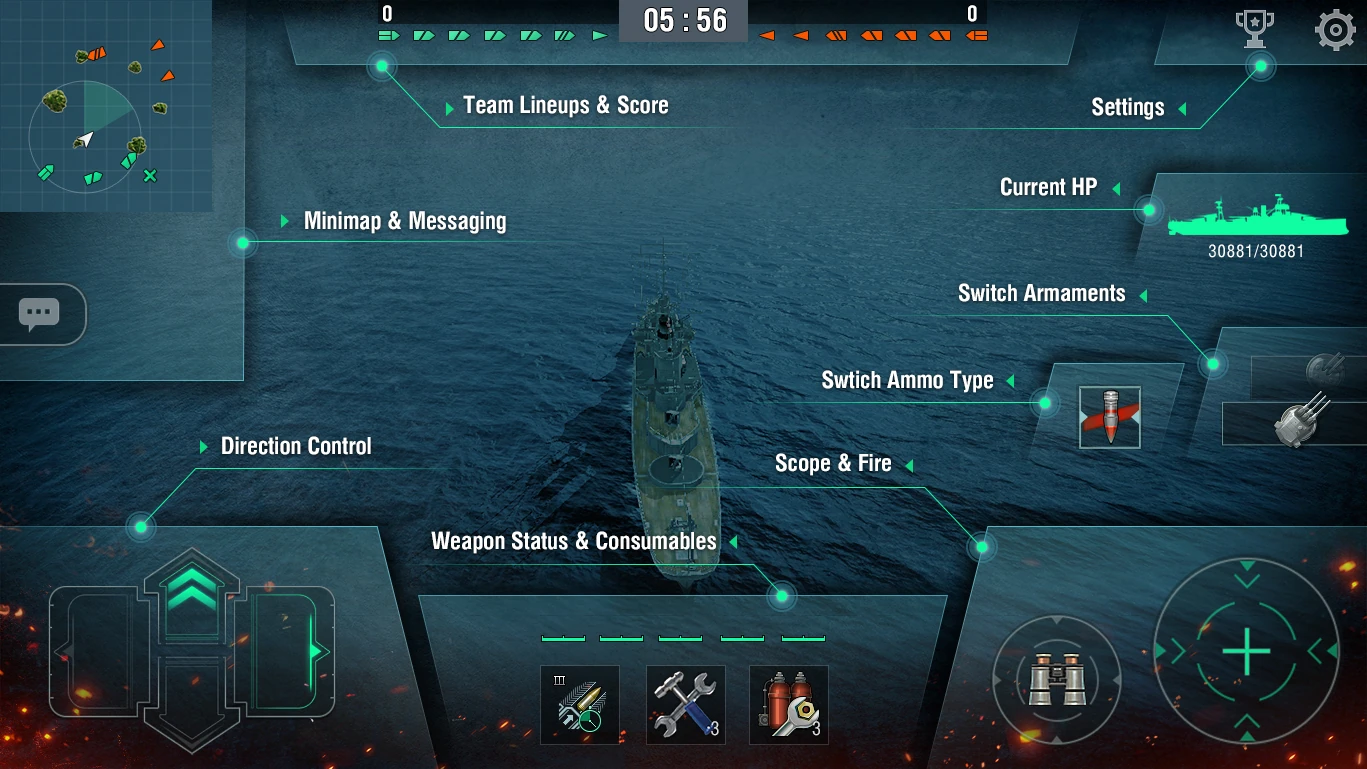Fire using the crosshair button
This screenshot has width=1367, height=769.
click(1246, 652)
